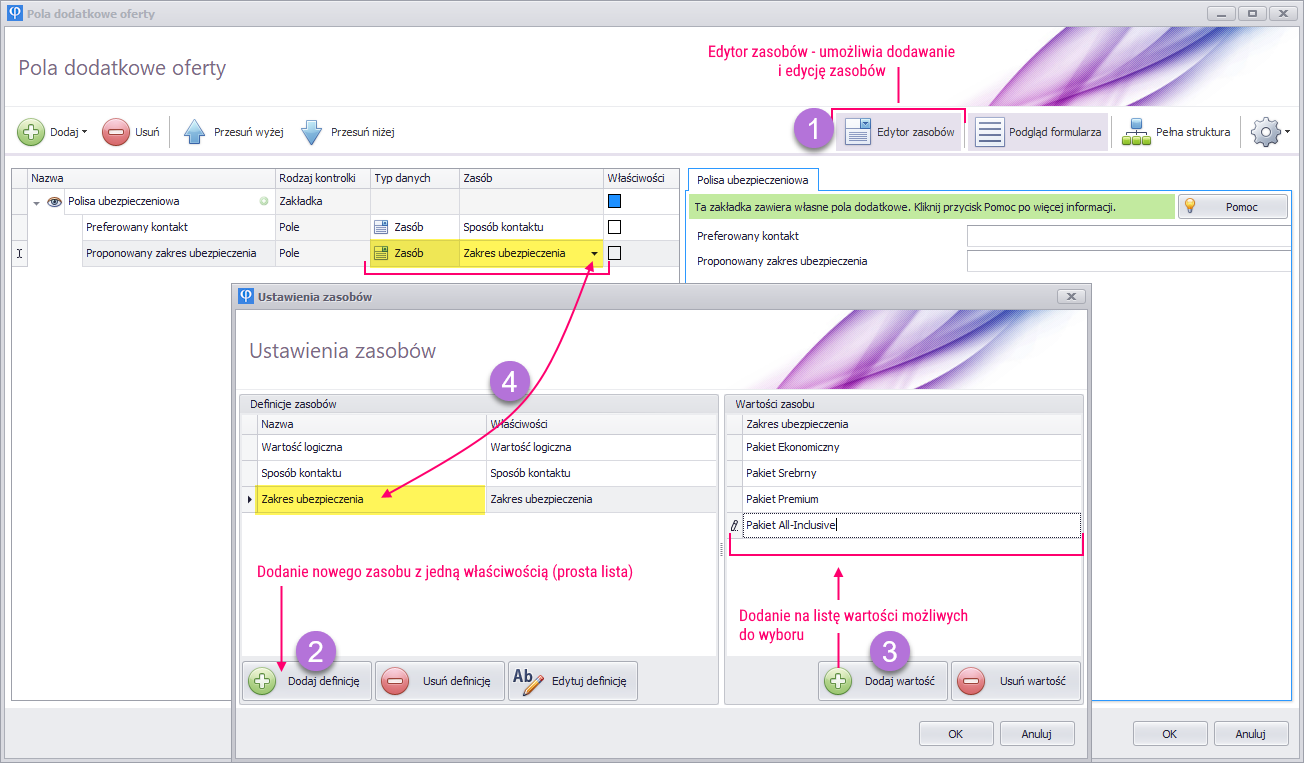
Task: Move item up with Przesuń wyżej arrow
Action: tap(195, 132)
